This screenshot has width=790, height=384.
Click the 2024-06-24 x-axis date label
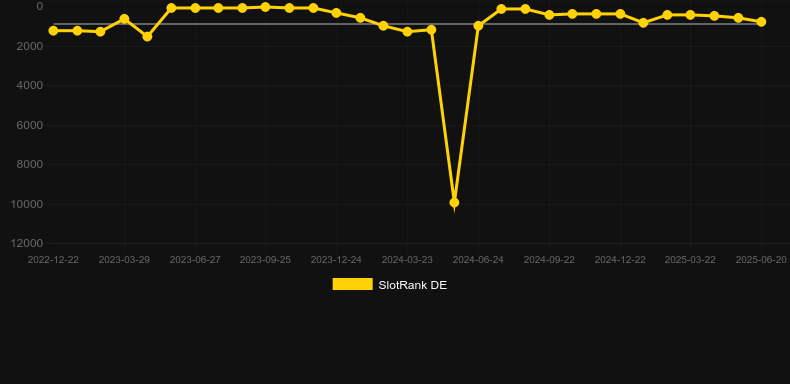click(478, 260)
